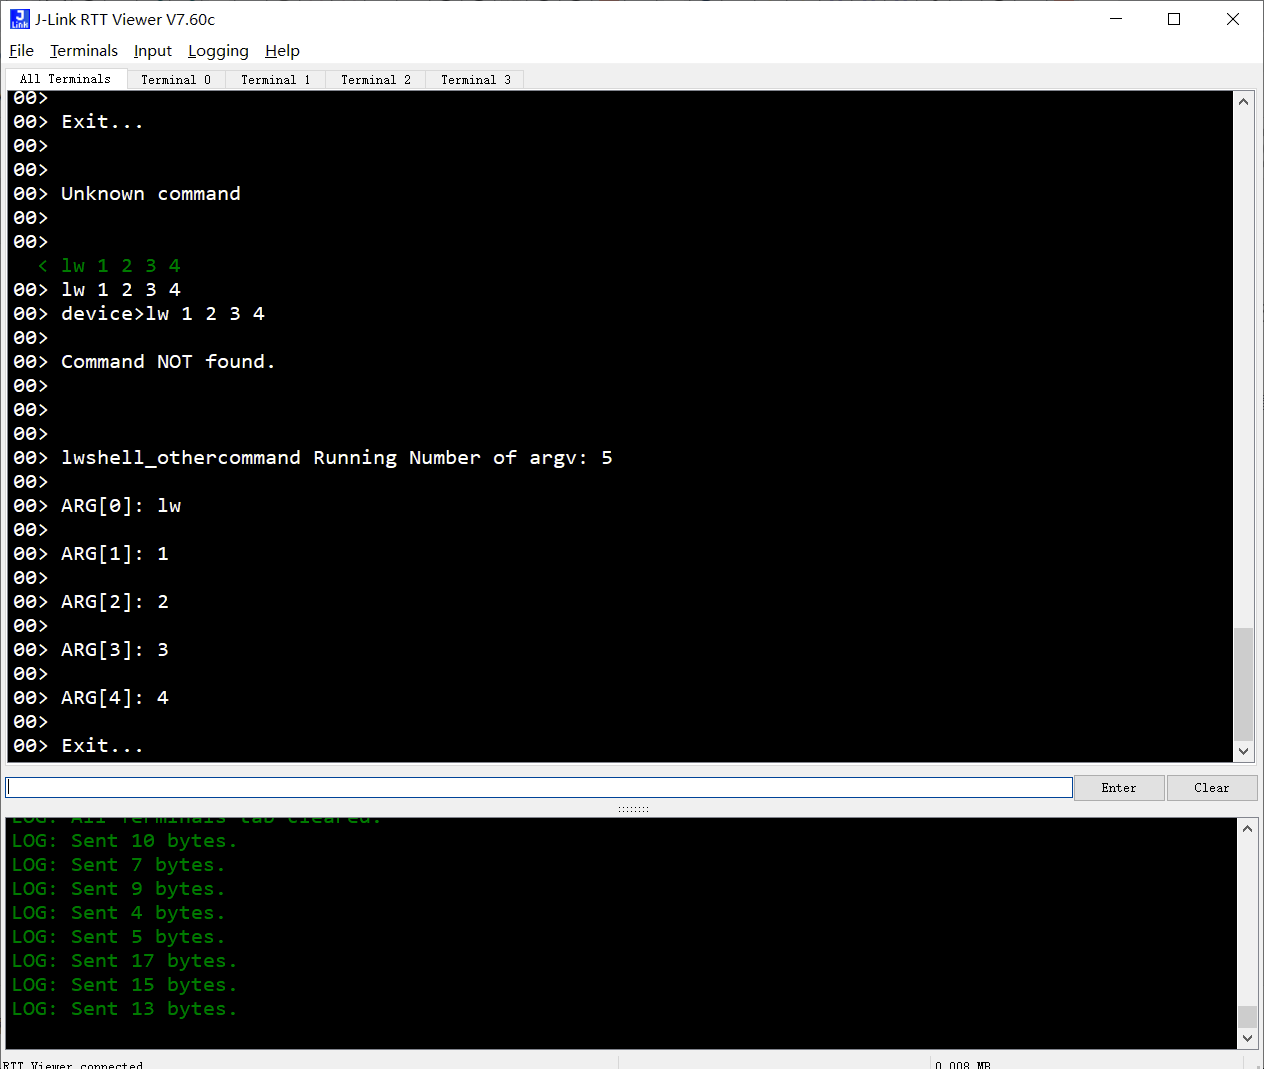Switch to the All Terminals tab
This screenshot has width=1264, height=1069.
click(x=66, y=79)
